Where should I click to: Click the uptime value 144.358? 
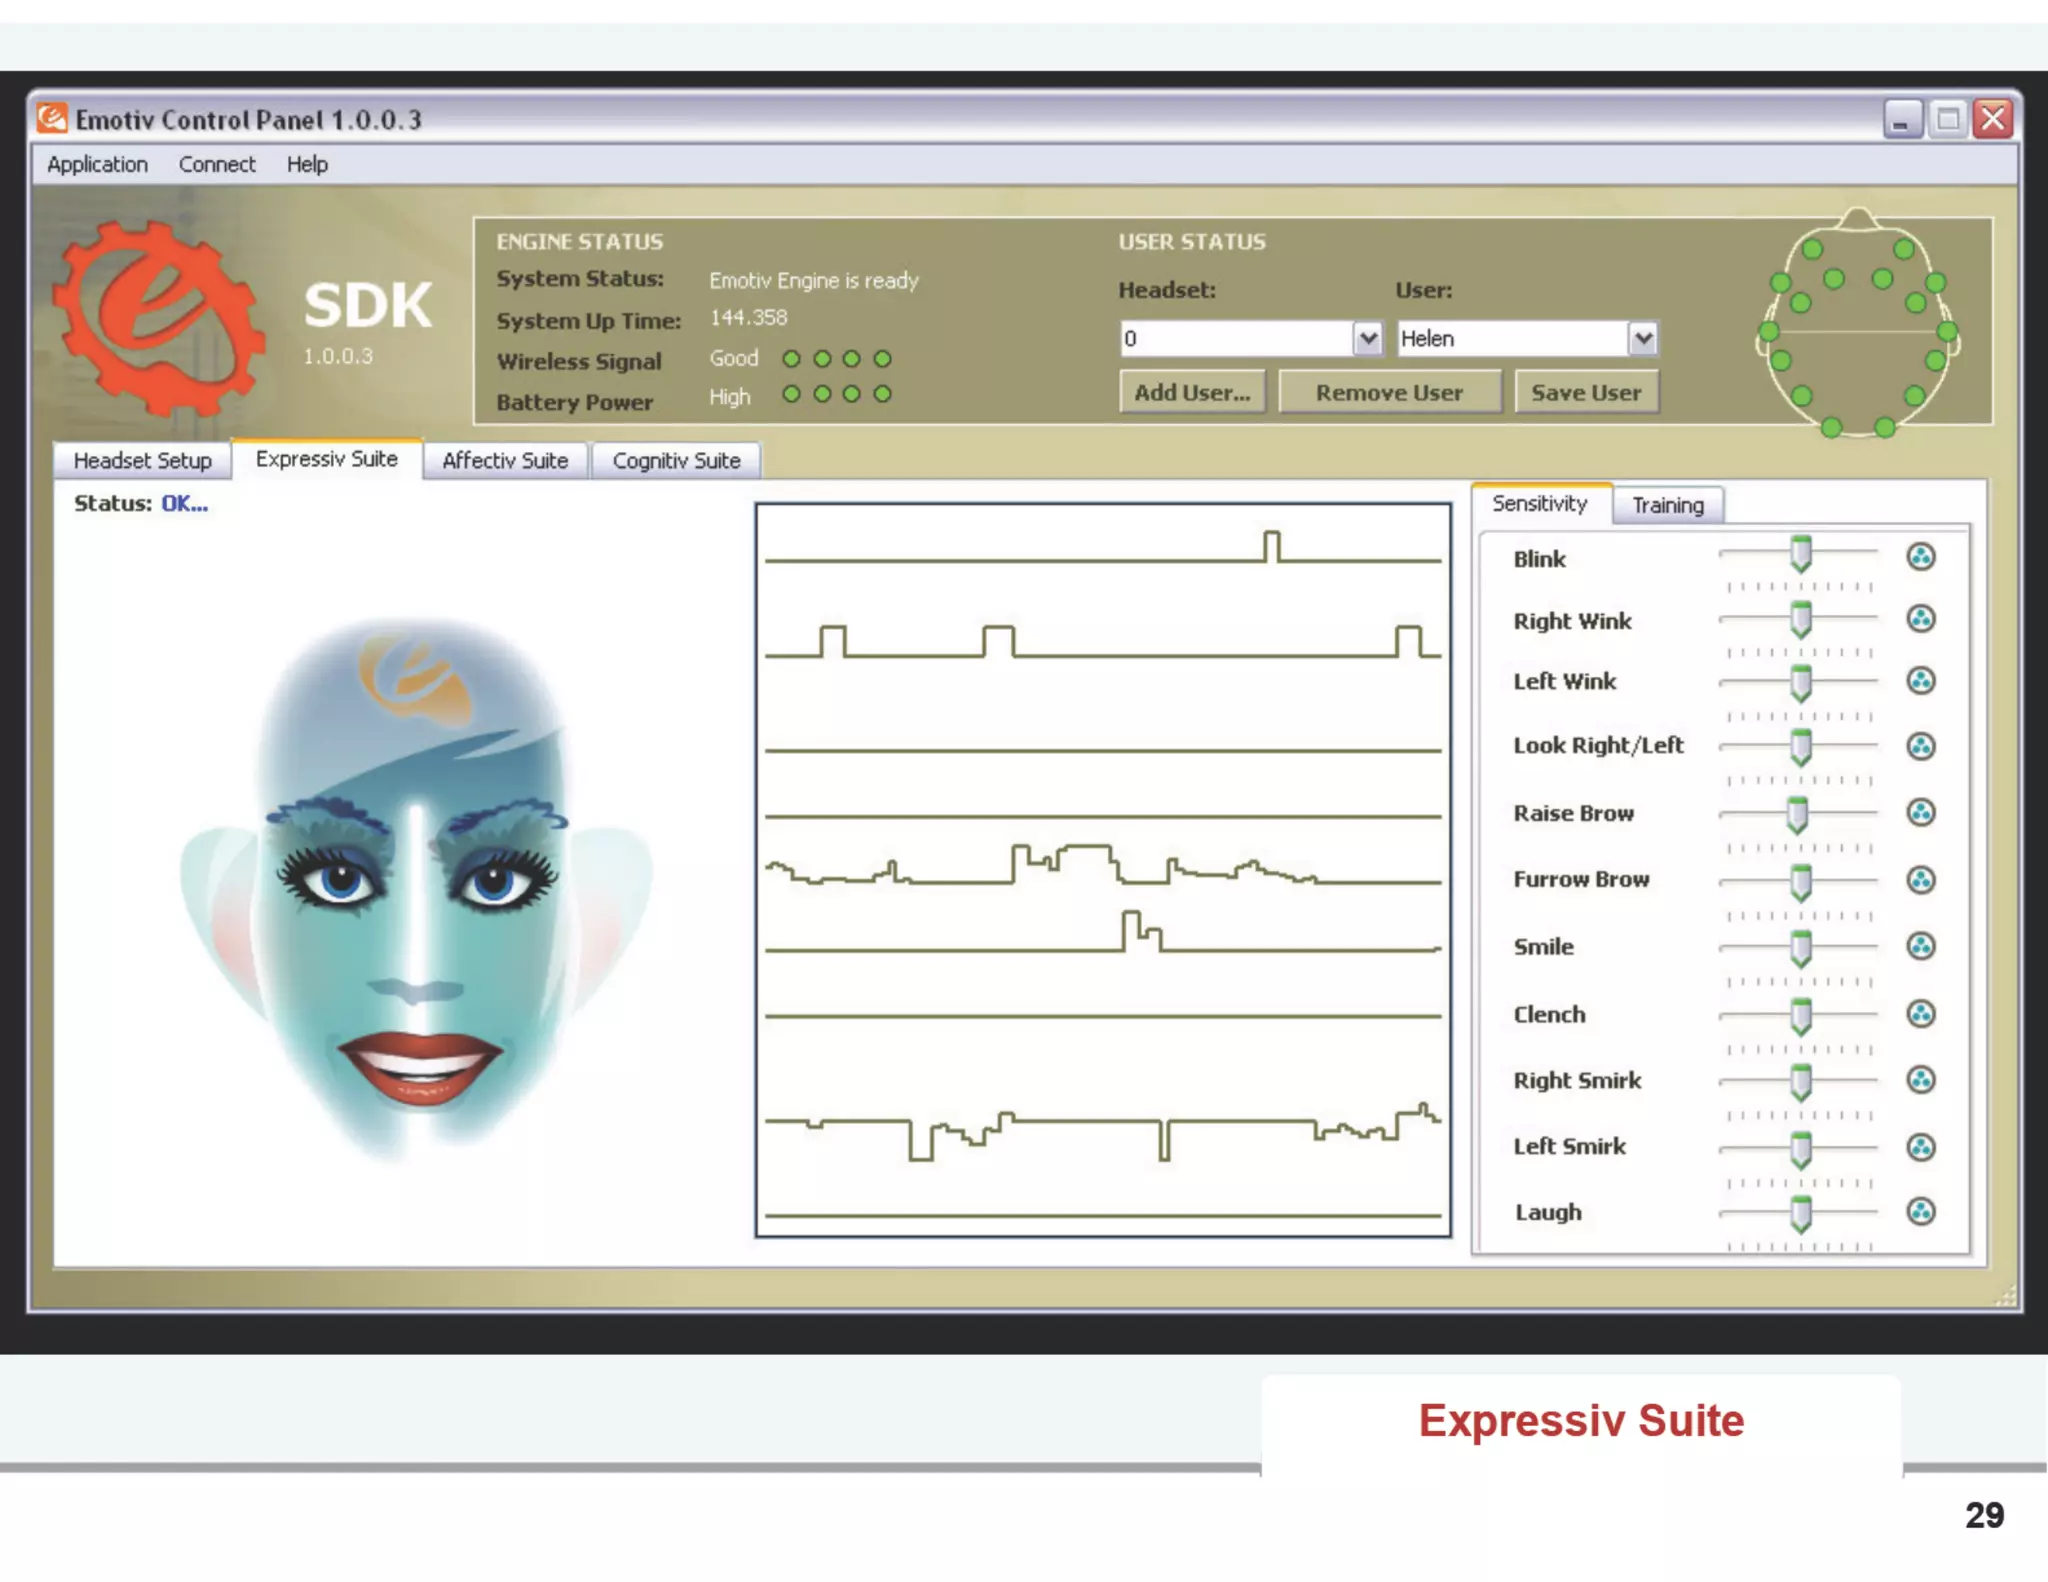(x=748, y=318)
